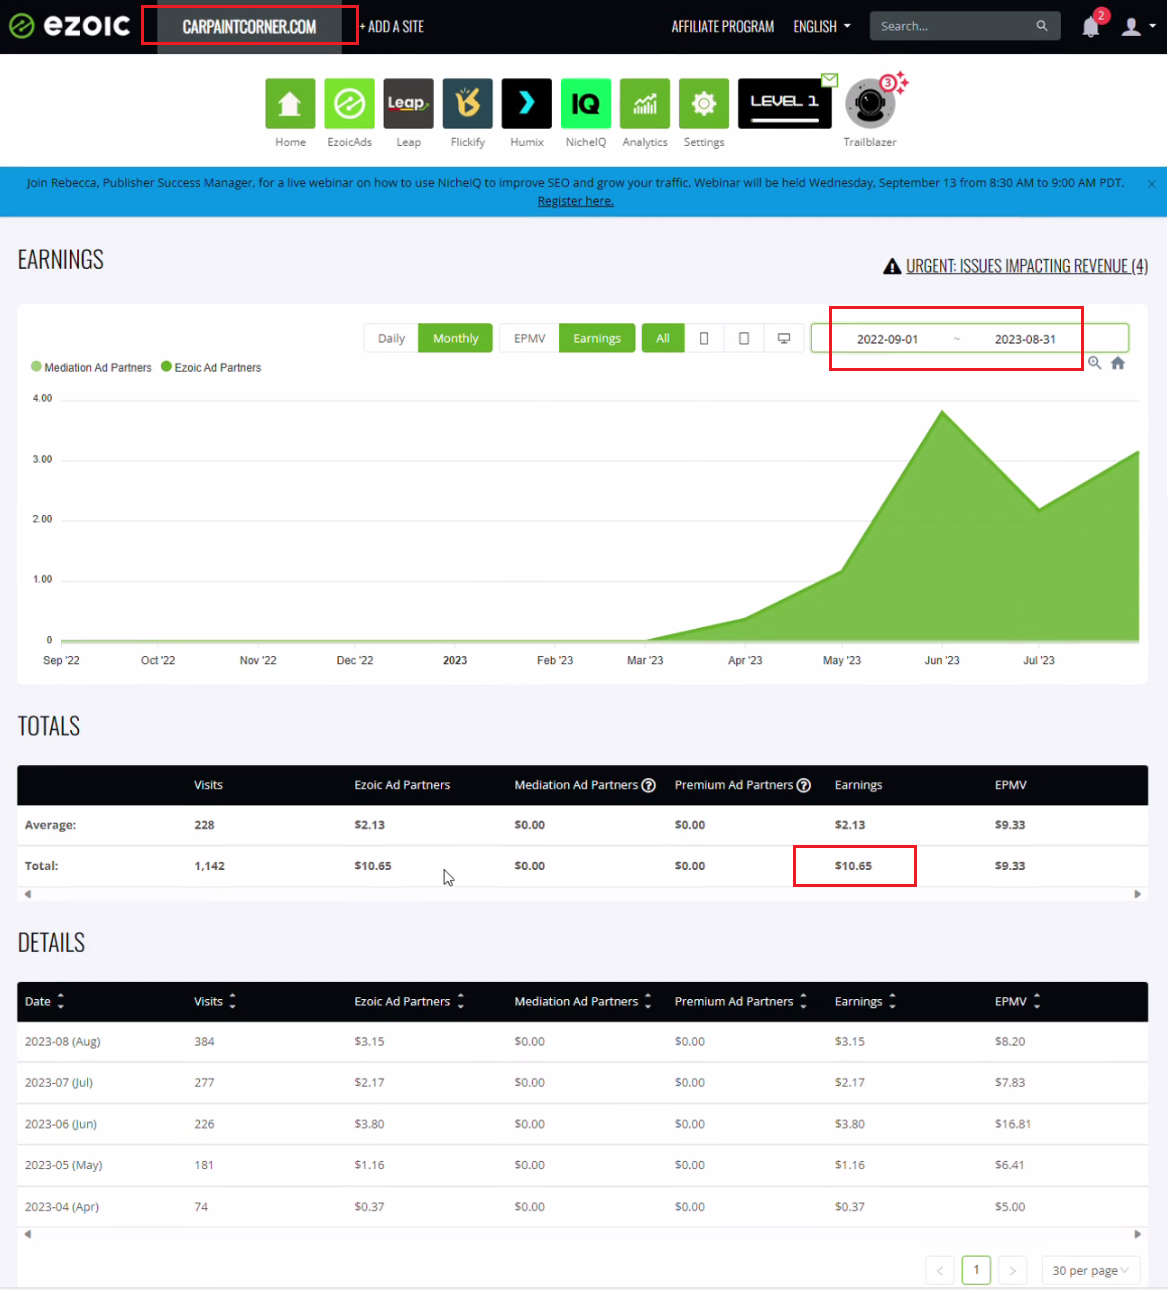This screenshot has height=1302, width=1168.
Task: Open the 30 per page dropdown
Action: click(x=1091, y=1271)
